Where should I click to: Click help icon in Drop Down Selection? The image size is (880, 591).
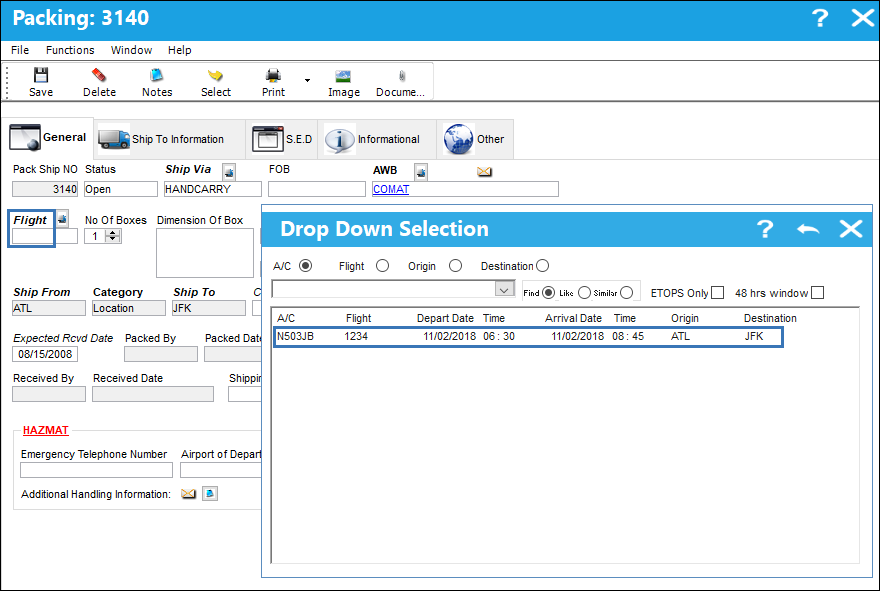pos(764,228)
